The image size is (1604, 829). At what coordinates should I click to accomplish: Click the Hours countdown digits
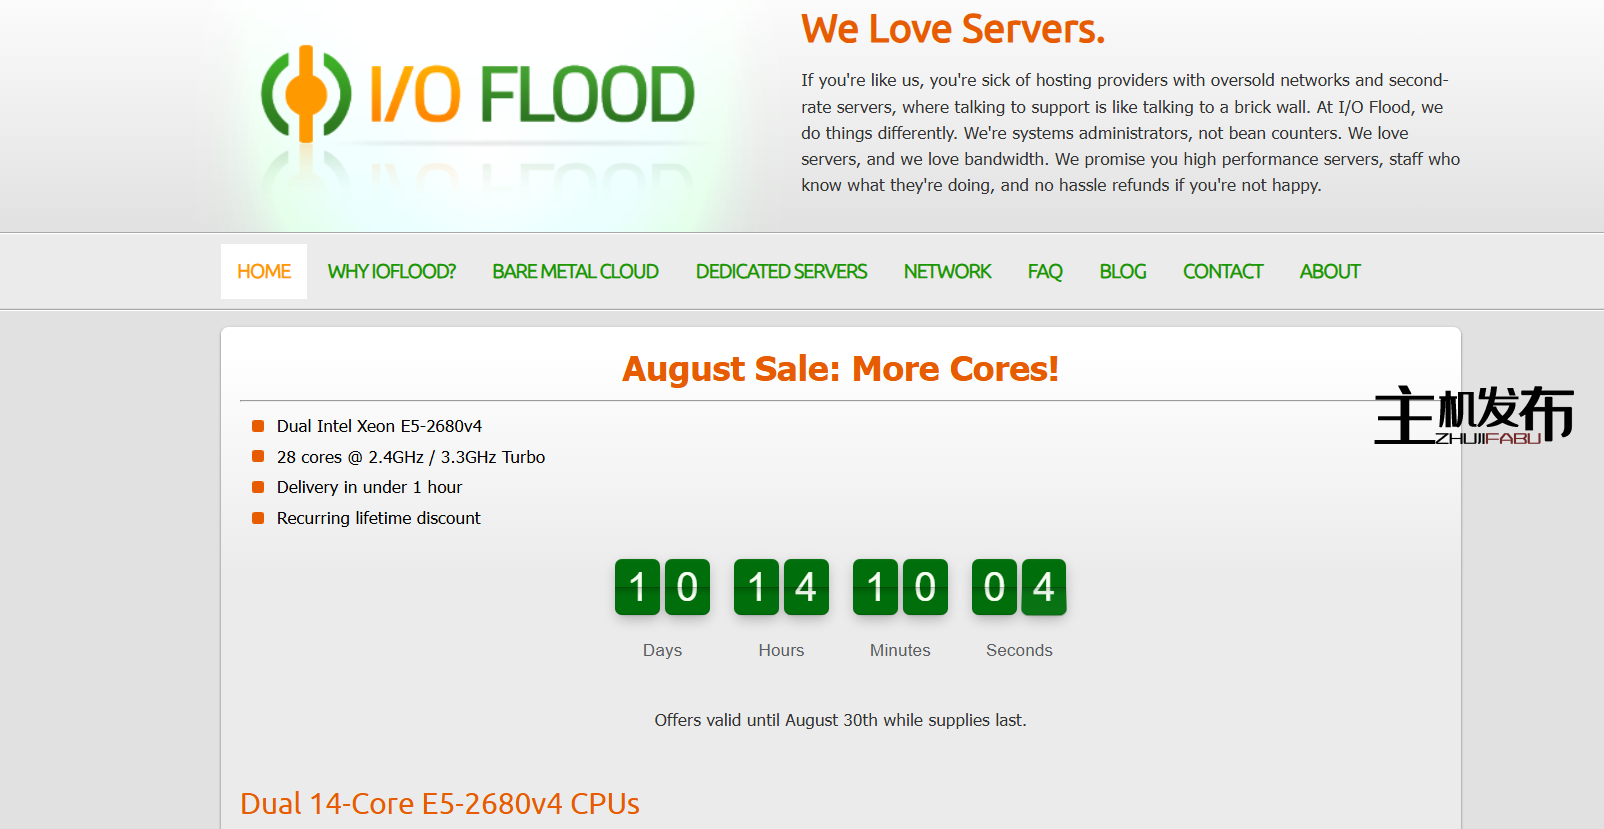781,587
